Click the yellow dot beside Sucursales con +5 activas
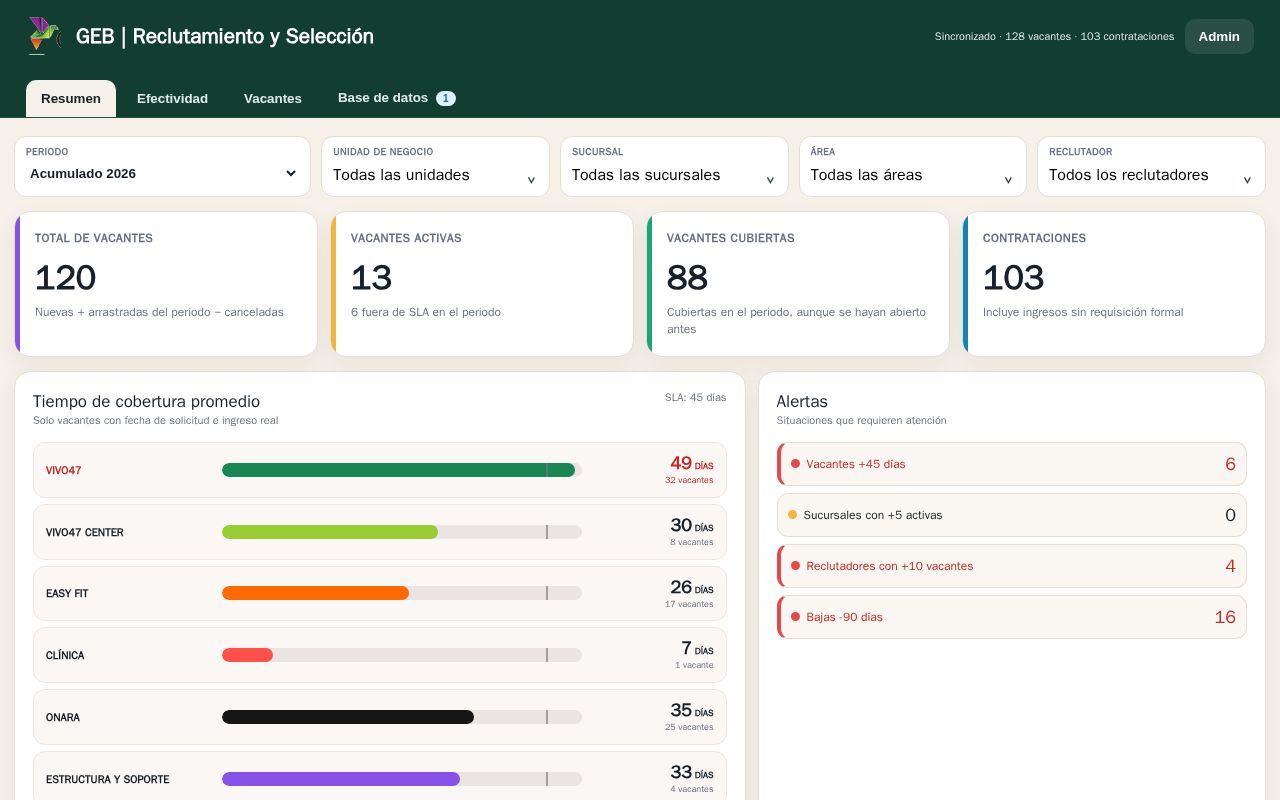1280x800 pixels. (x=792, y=515)
